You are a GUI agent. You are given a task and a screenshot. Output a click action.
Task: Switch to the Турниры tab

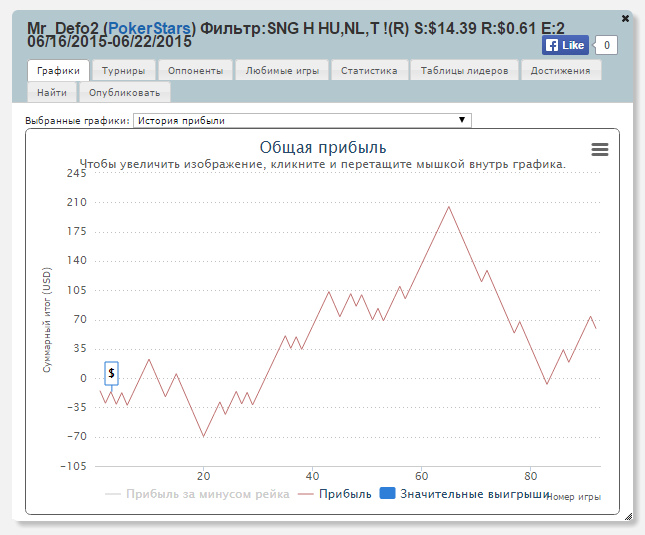123,71
